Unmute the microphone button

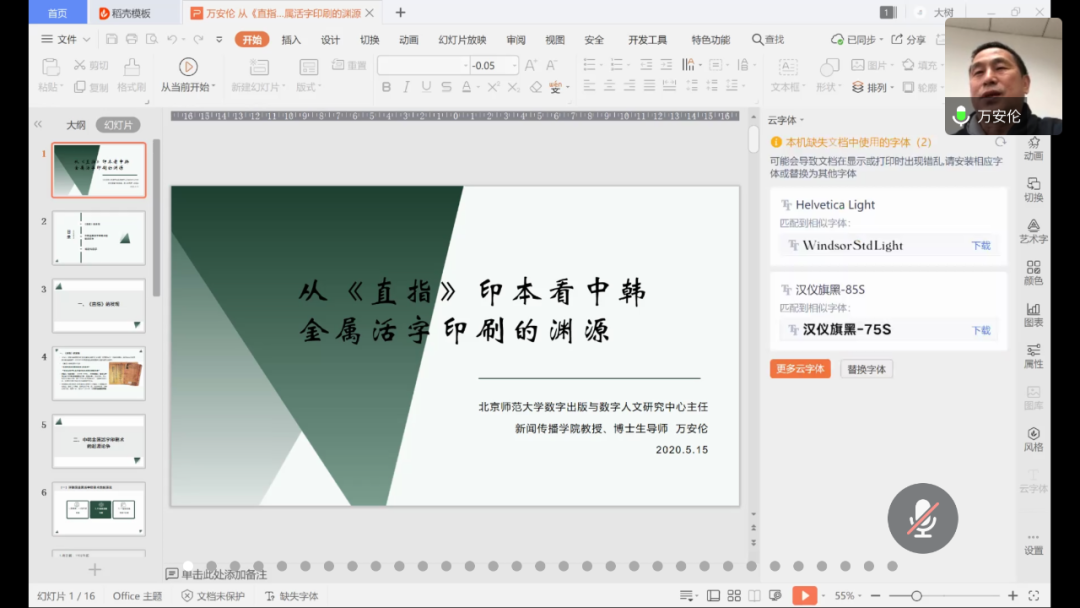pos(922,518)
